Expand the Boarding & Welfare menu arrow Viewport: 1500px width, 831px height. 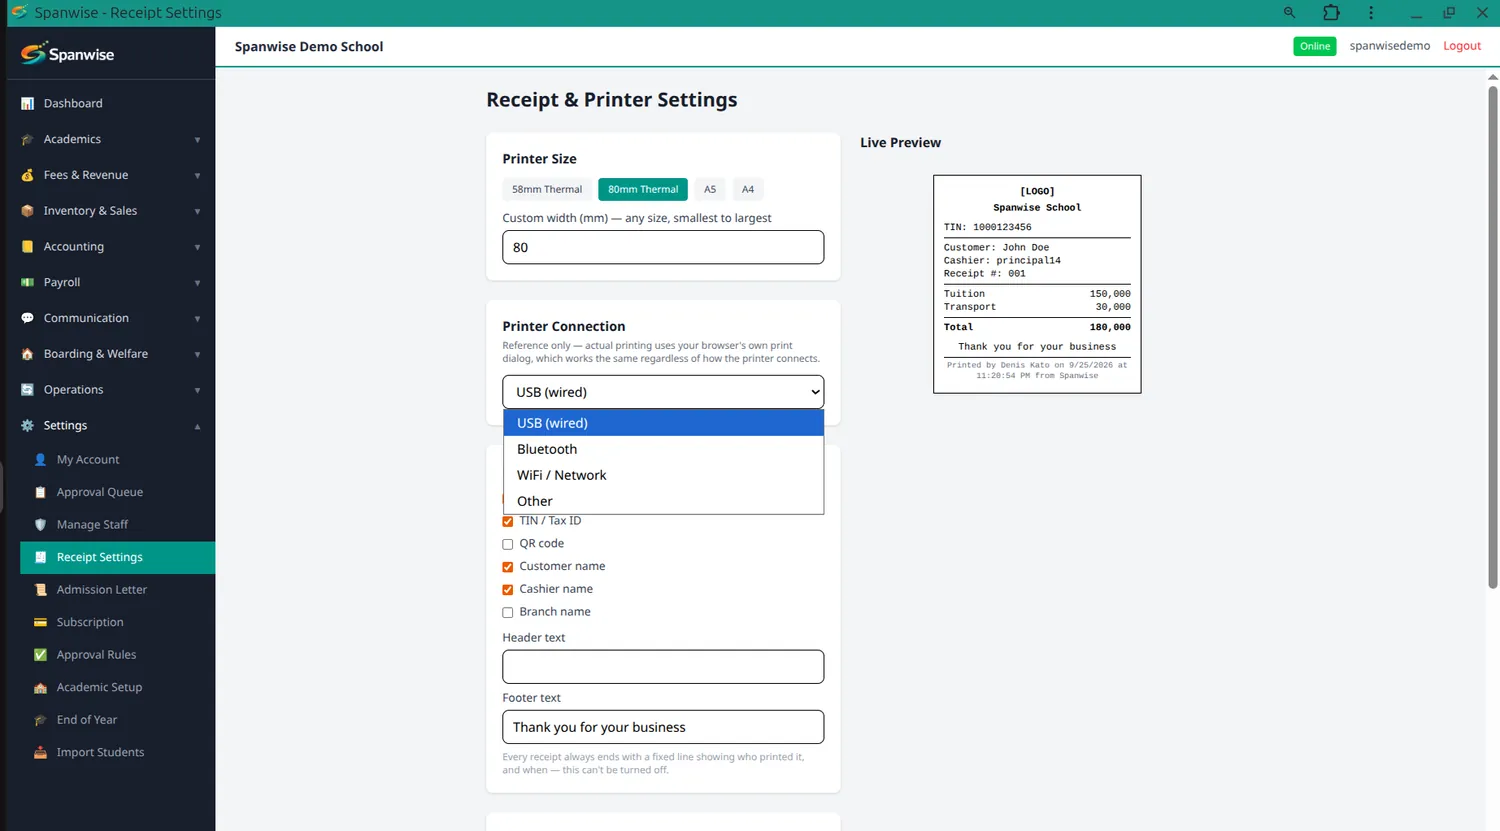[x=197, y=354]
